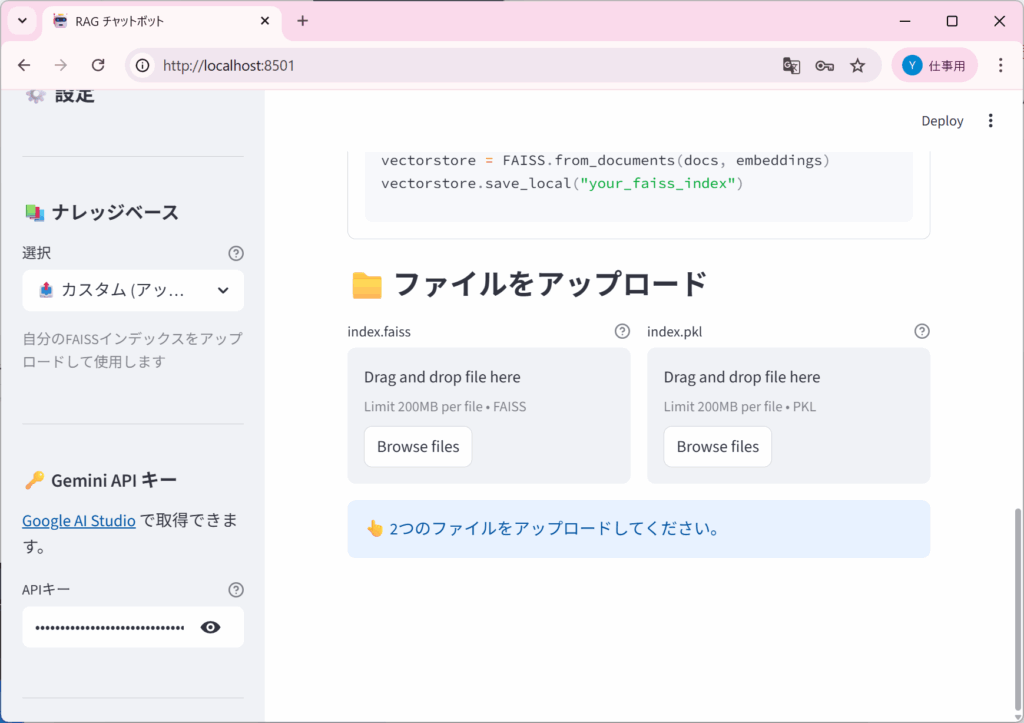Open a new browser tab
1024x723 pixels.
pyautogui.click(x=302, y=21)
